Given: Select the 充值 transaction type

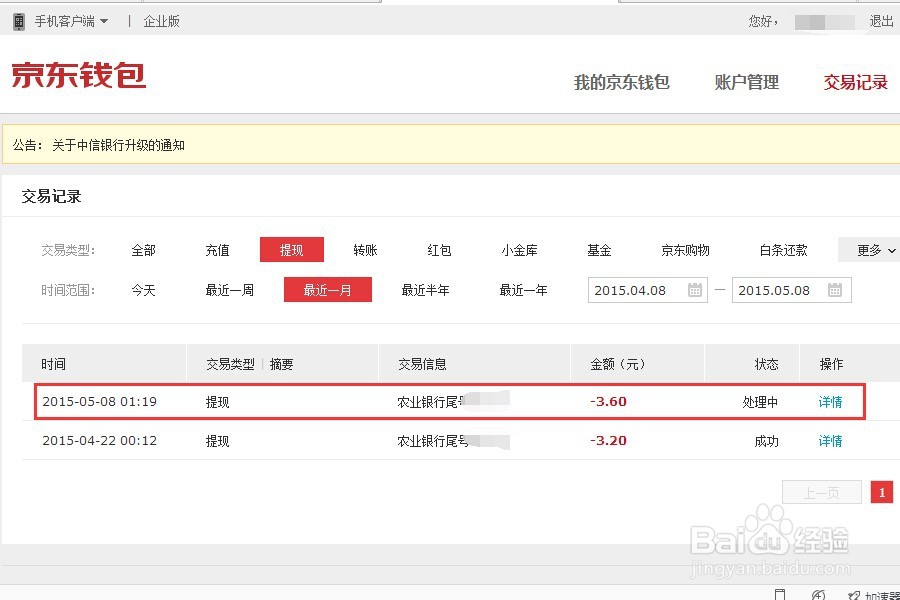Looking at the screenshot, I should [x=217, y=250].
